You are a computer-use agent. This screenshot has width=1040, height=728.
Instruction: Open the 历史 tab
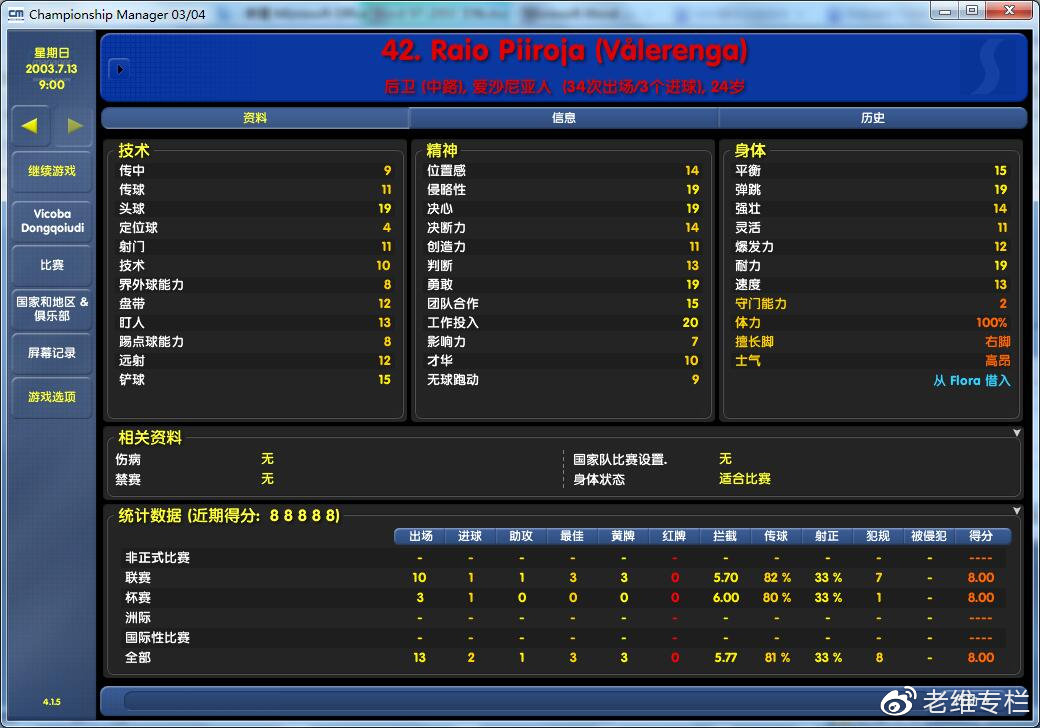872,118
